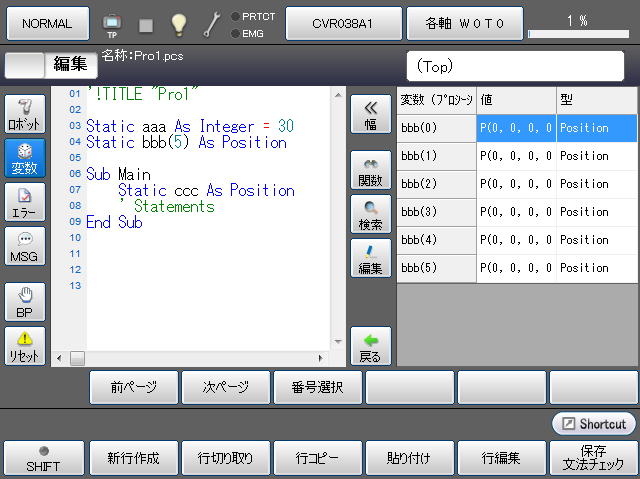
Task: Click the 新行作成 (new line) button
Action: point(134,459)
